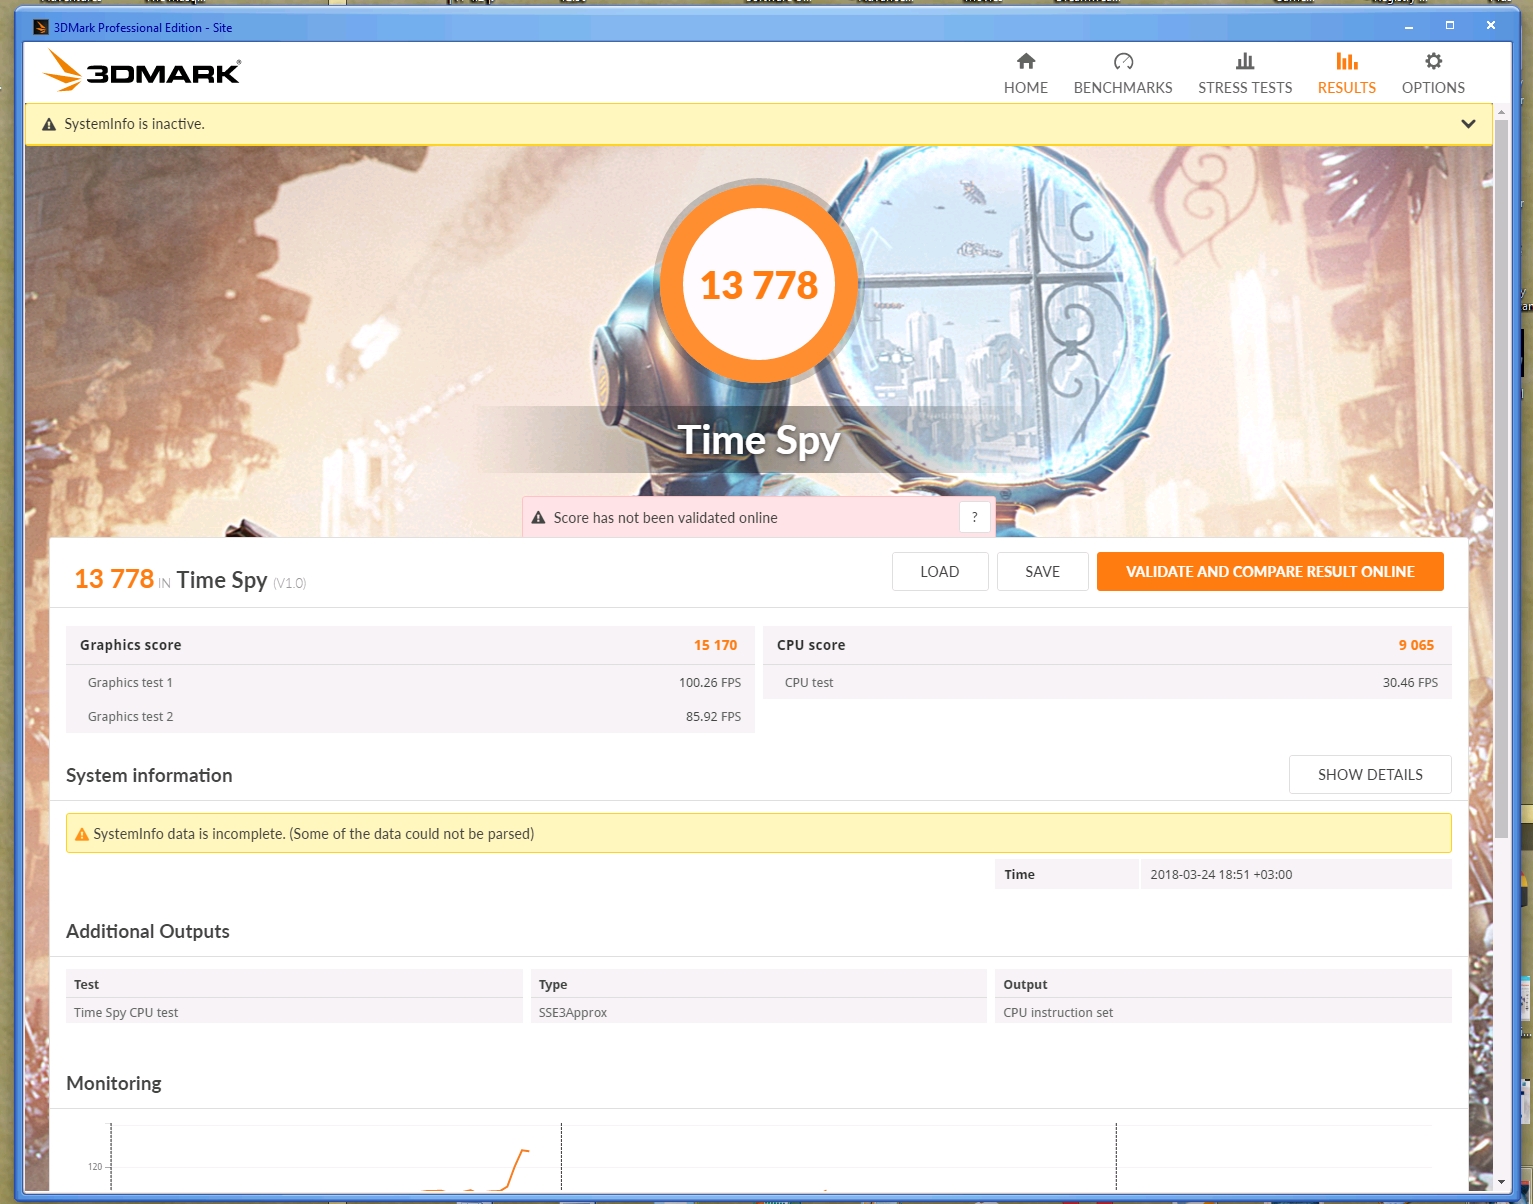The width and height of the screenshot is (1533, 1204).
Task: Click the 13 778 score circle
Action: pos(759,283)
